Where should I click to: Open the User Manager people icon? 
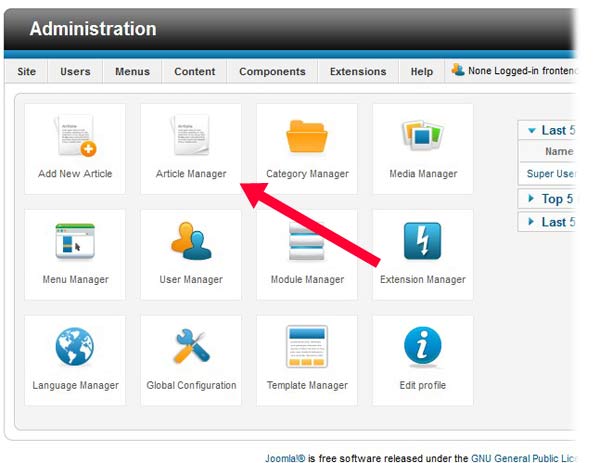(x=191, y=241)
